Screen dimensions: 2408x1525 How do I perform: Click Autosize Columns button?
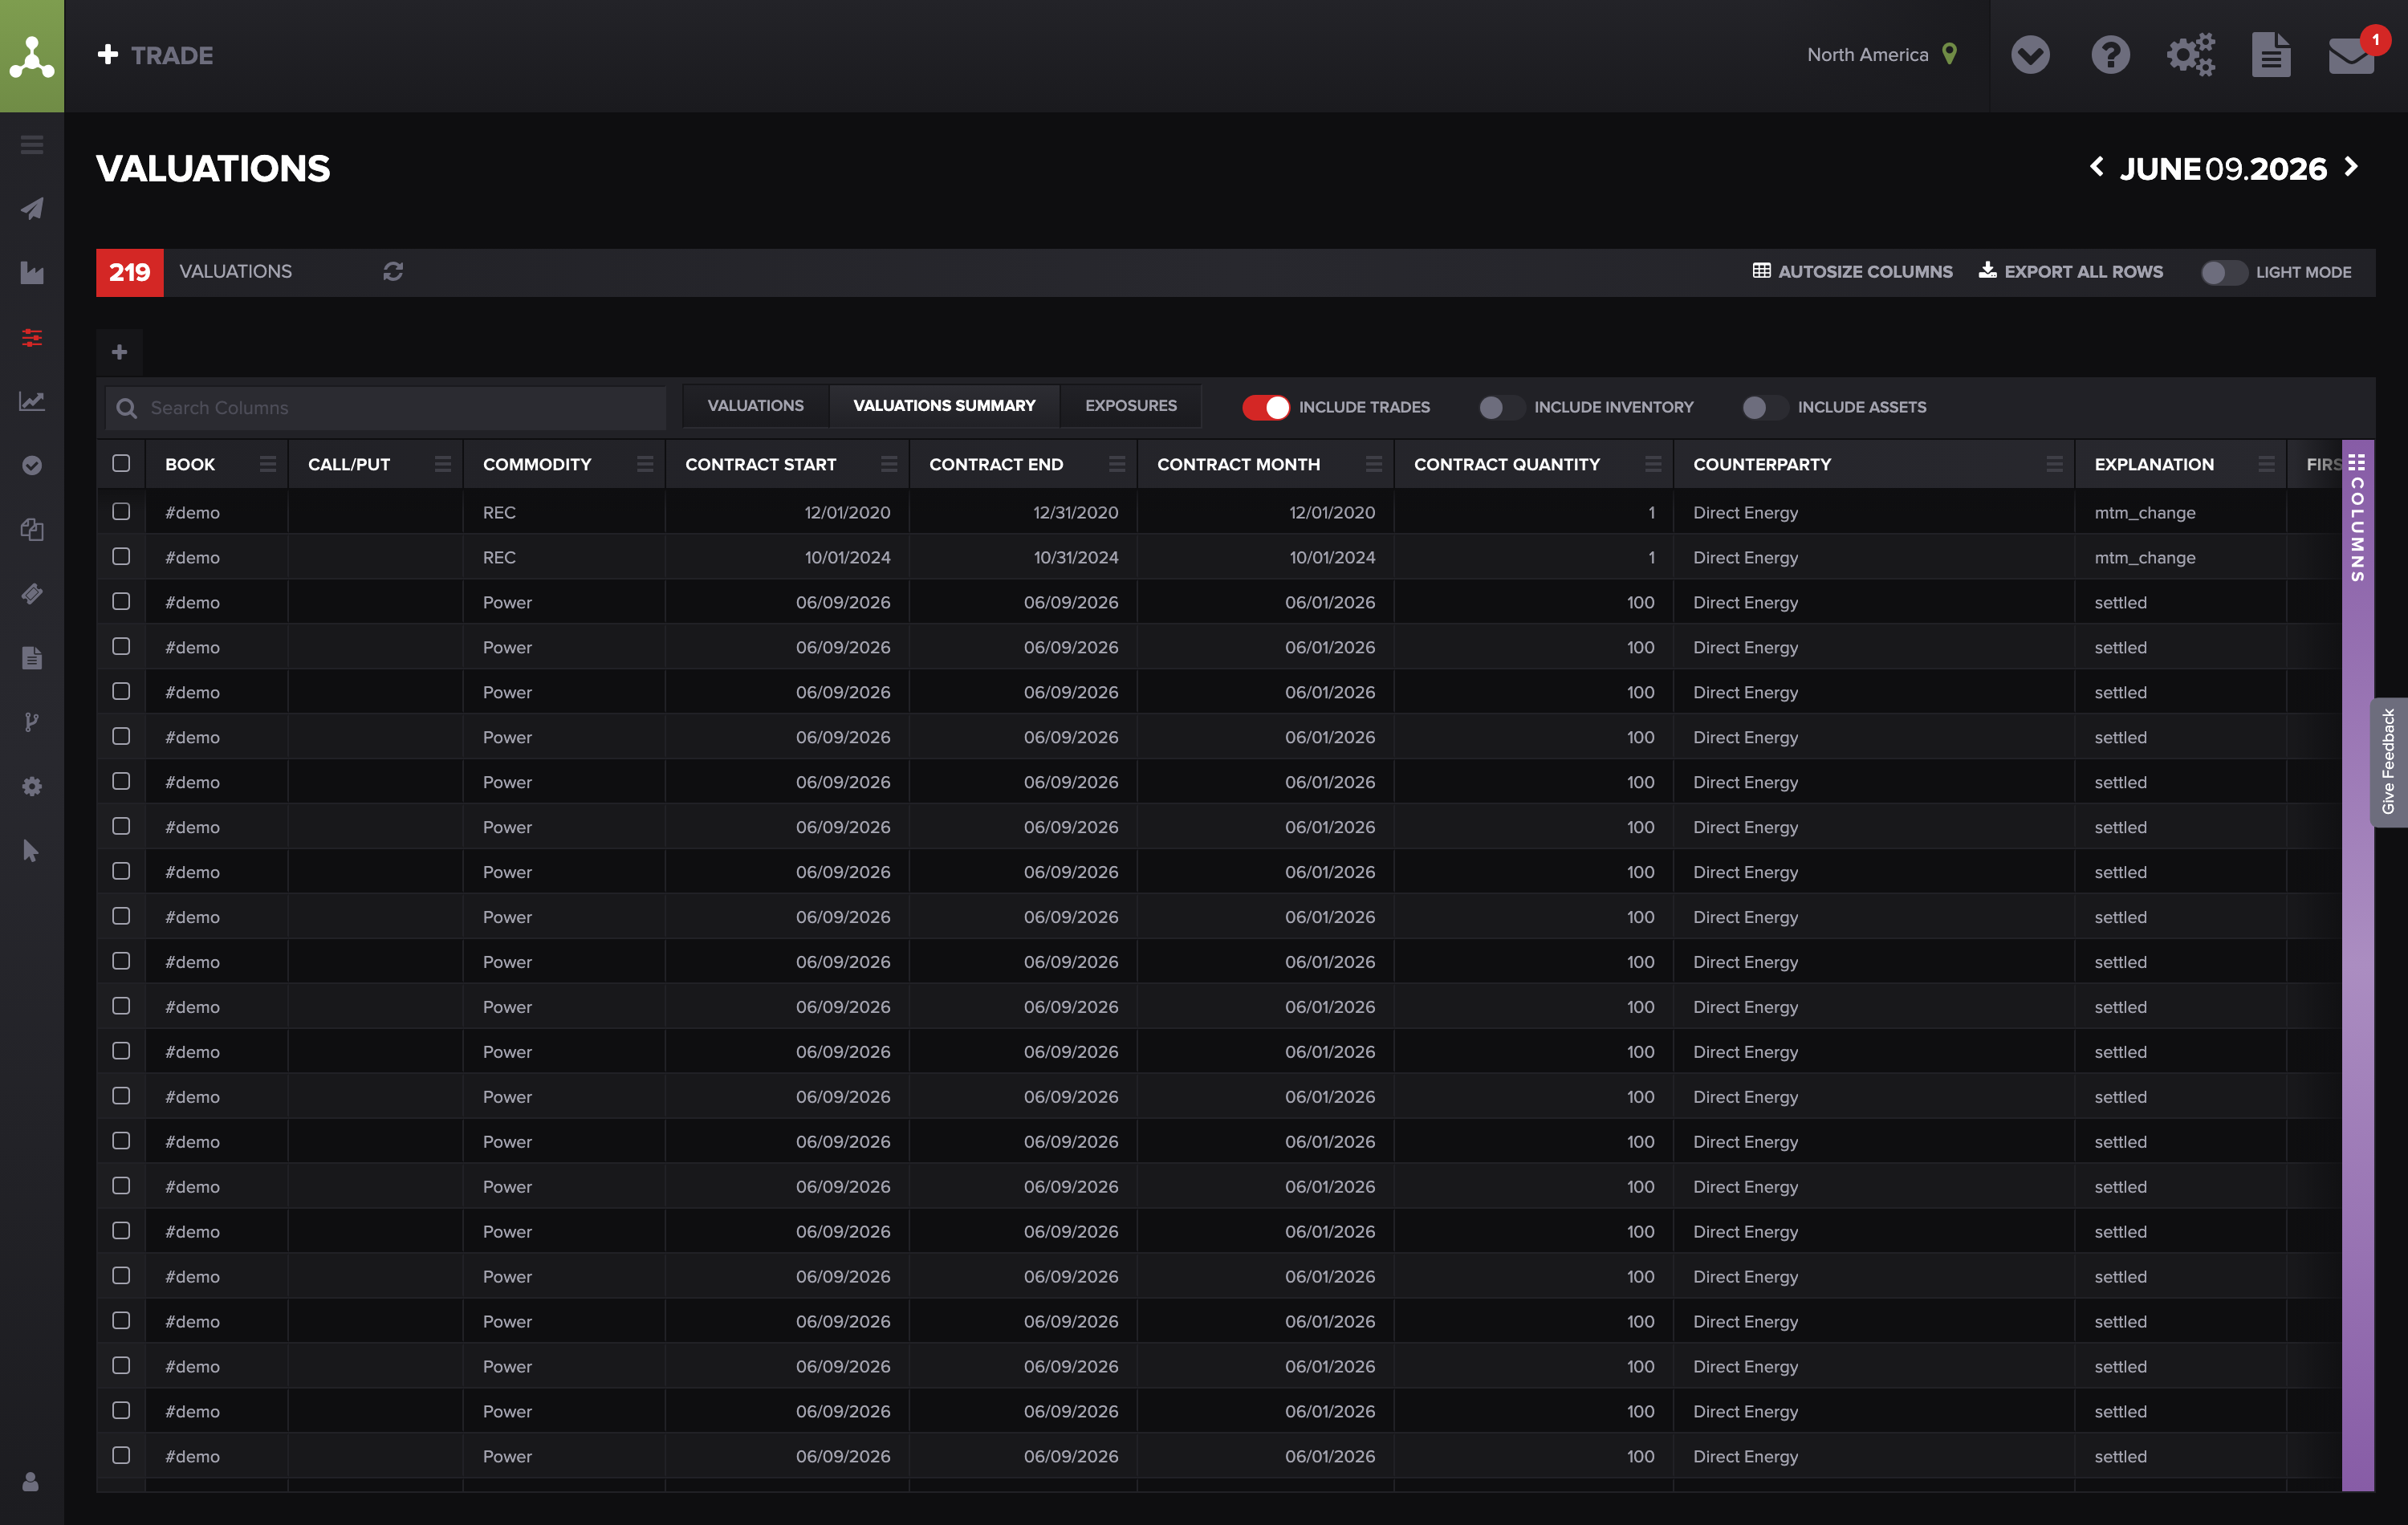tap(1852, 272)
